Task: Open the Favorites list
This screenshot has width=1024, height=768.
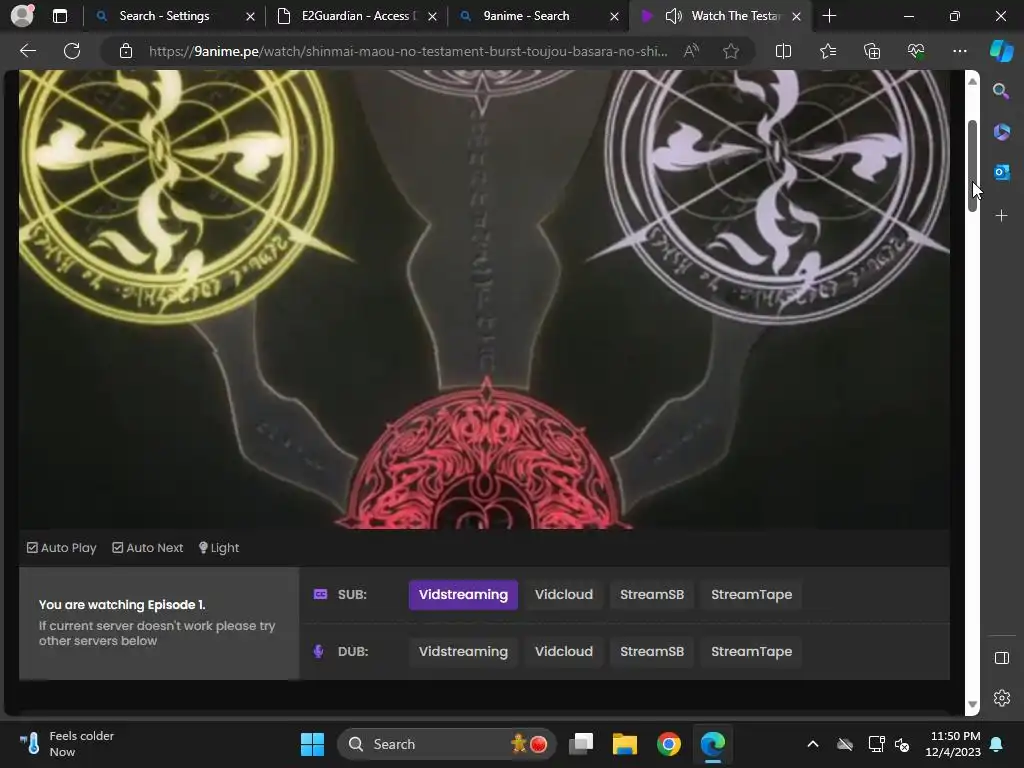Action: click(x=827, y=51)
